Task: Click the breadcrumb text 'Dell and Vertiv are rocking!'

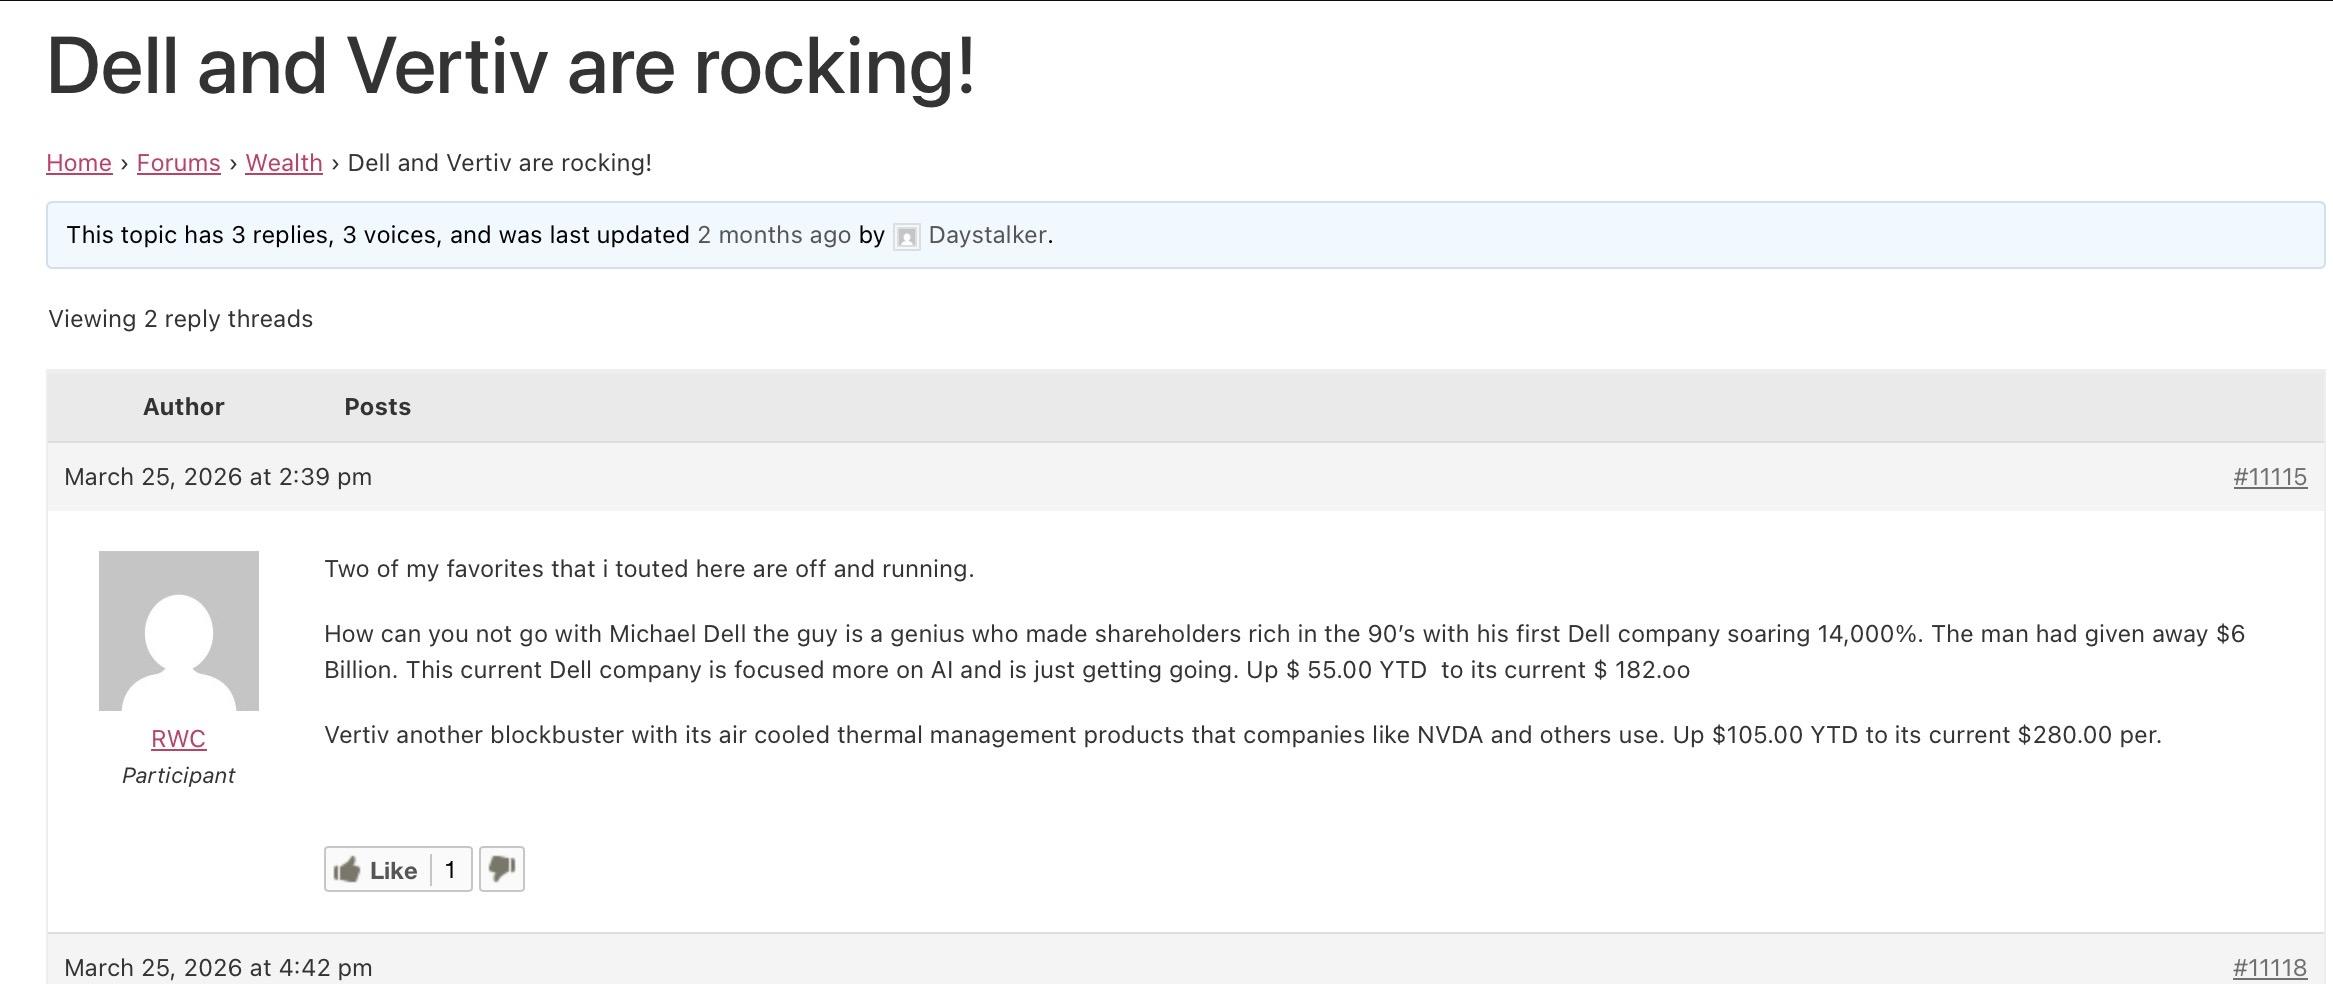Action: (500, 163)
